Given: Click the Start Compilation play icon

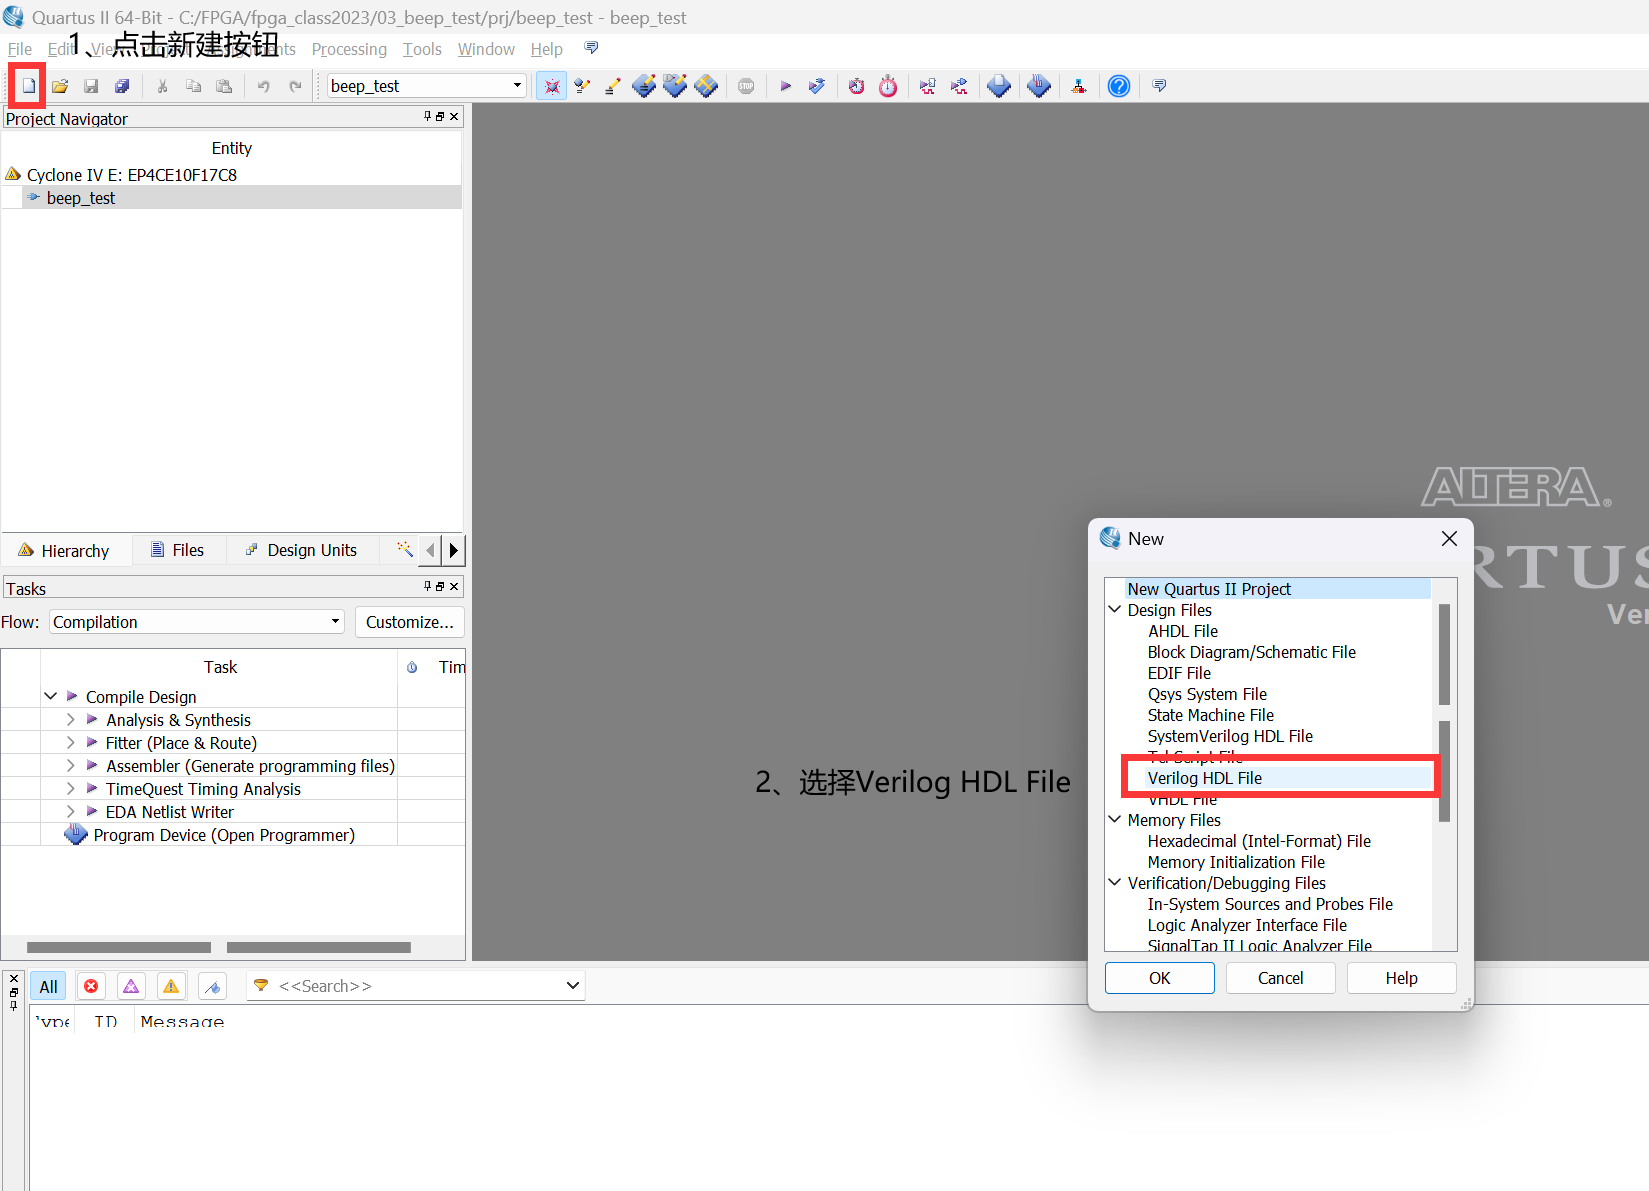Looking at the screenshot, I should coord(786,86).
